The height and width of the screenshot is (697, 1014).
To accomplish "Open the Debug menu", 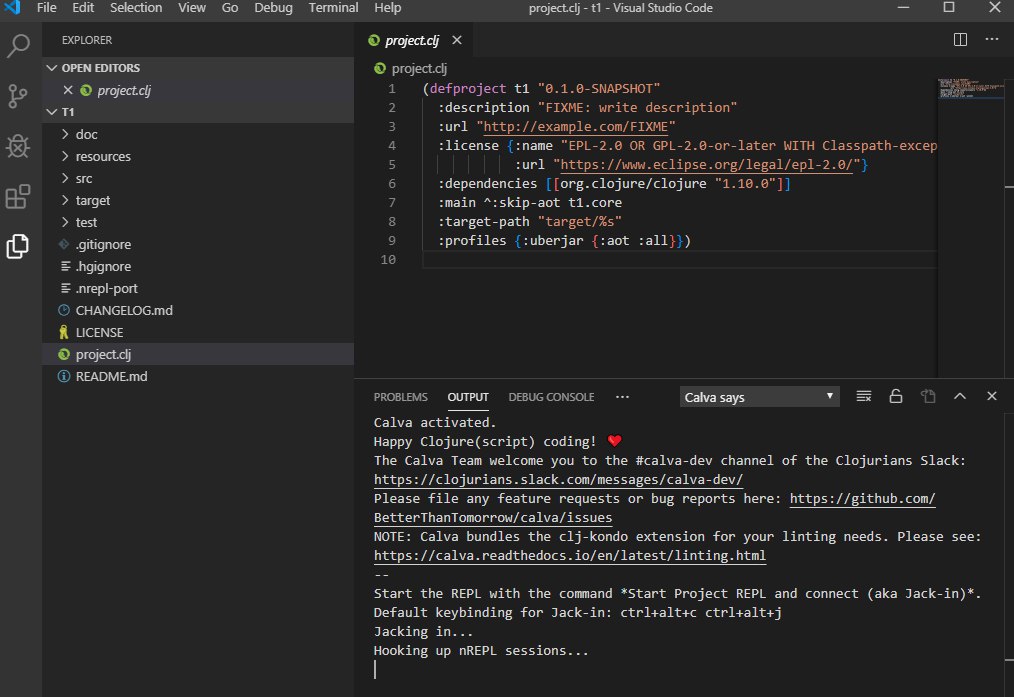I will click(x=273, y=8).
